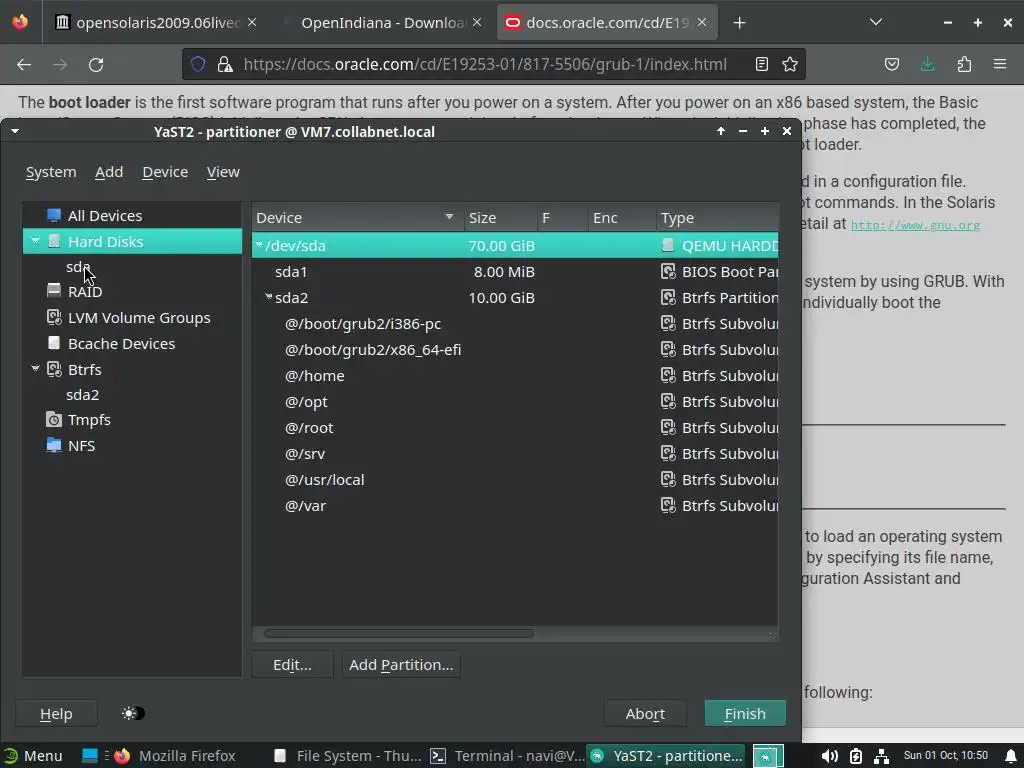Select the @/usr/local subvolume row
This screenshot has height=768, width=1024.
[x=515, y=480]
